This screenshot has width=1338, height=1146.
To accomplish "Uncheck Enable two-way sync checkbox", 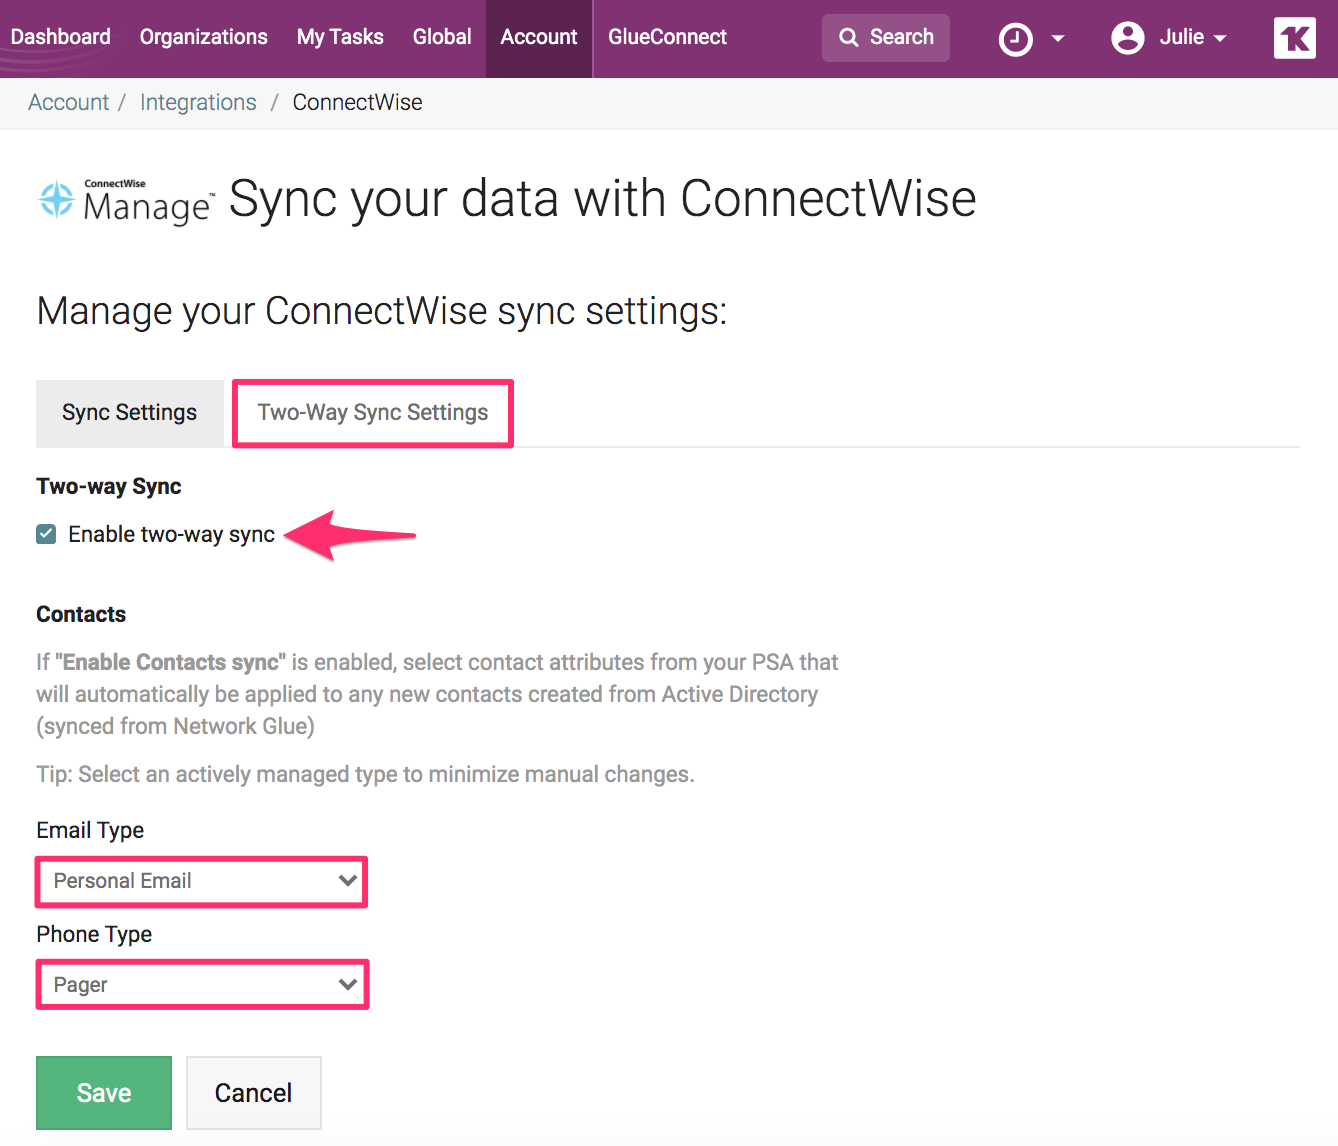I will point(46,534).
